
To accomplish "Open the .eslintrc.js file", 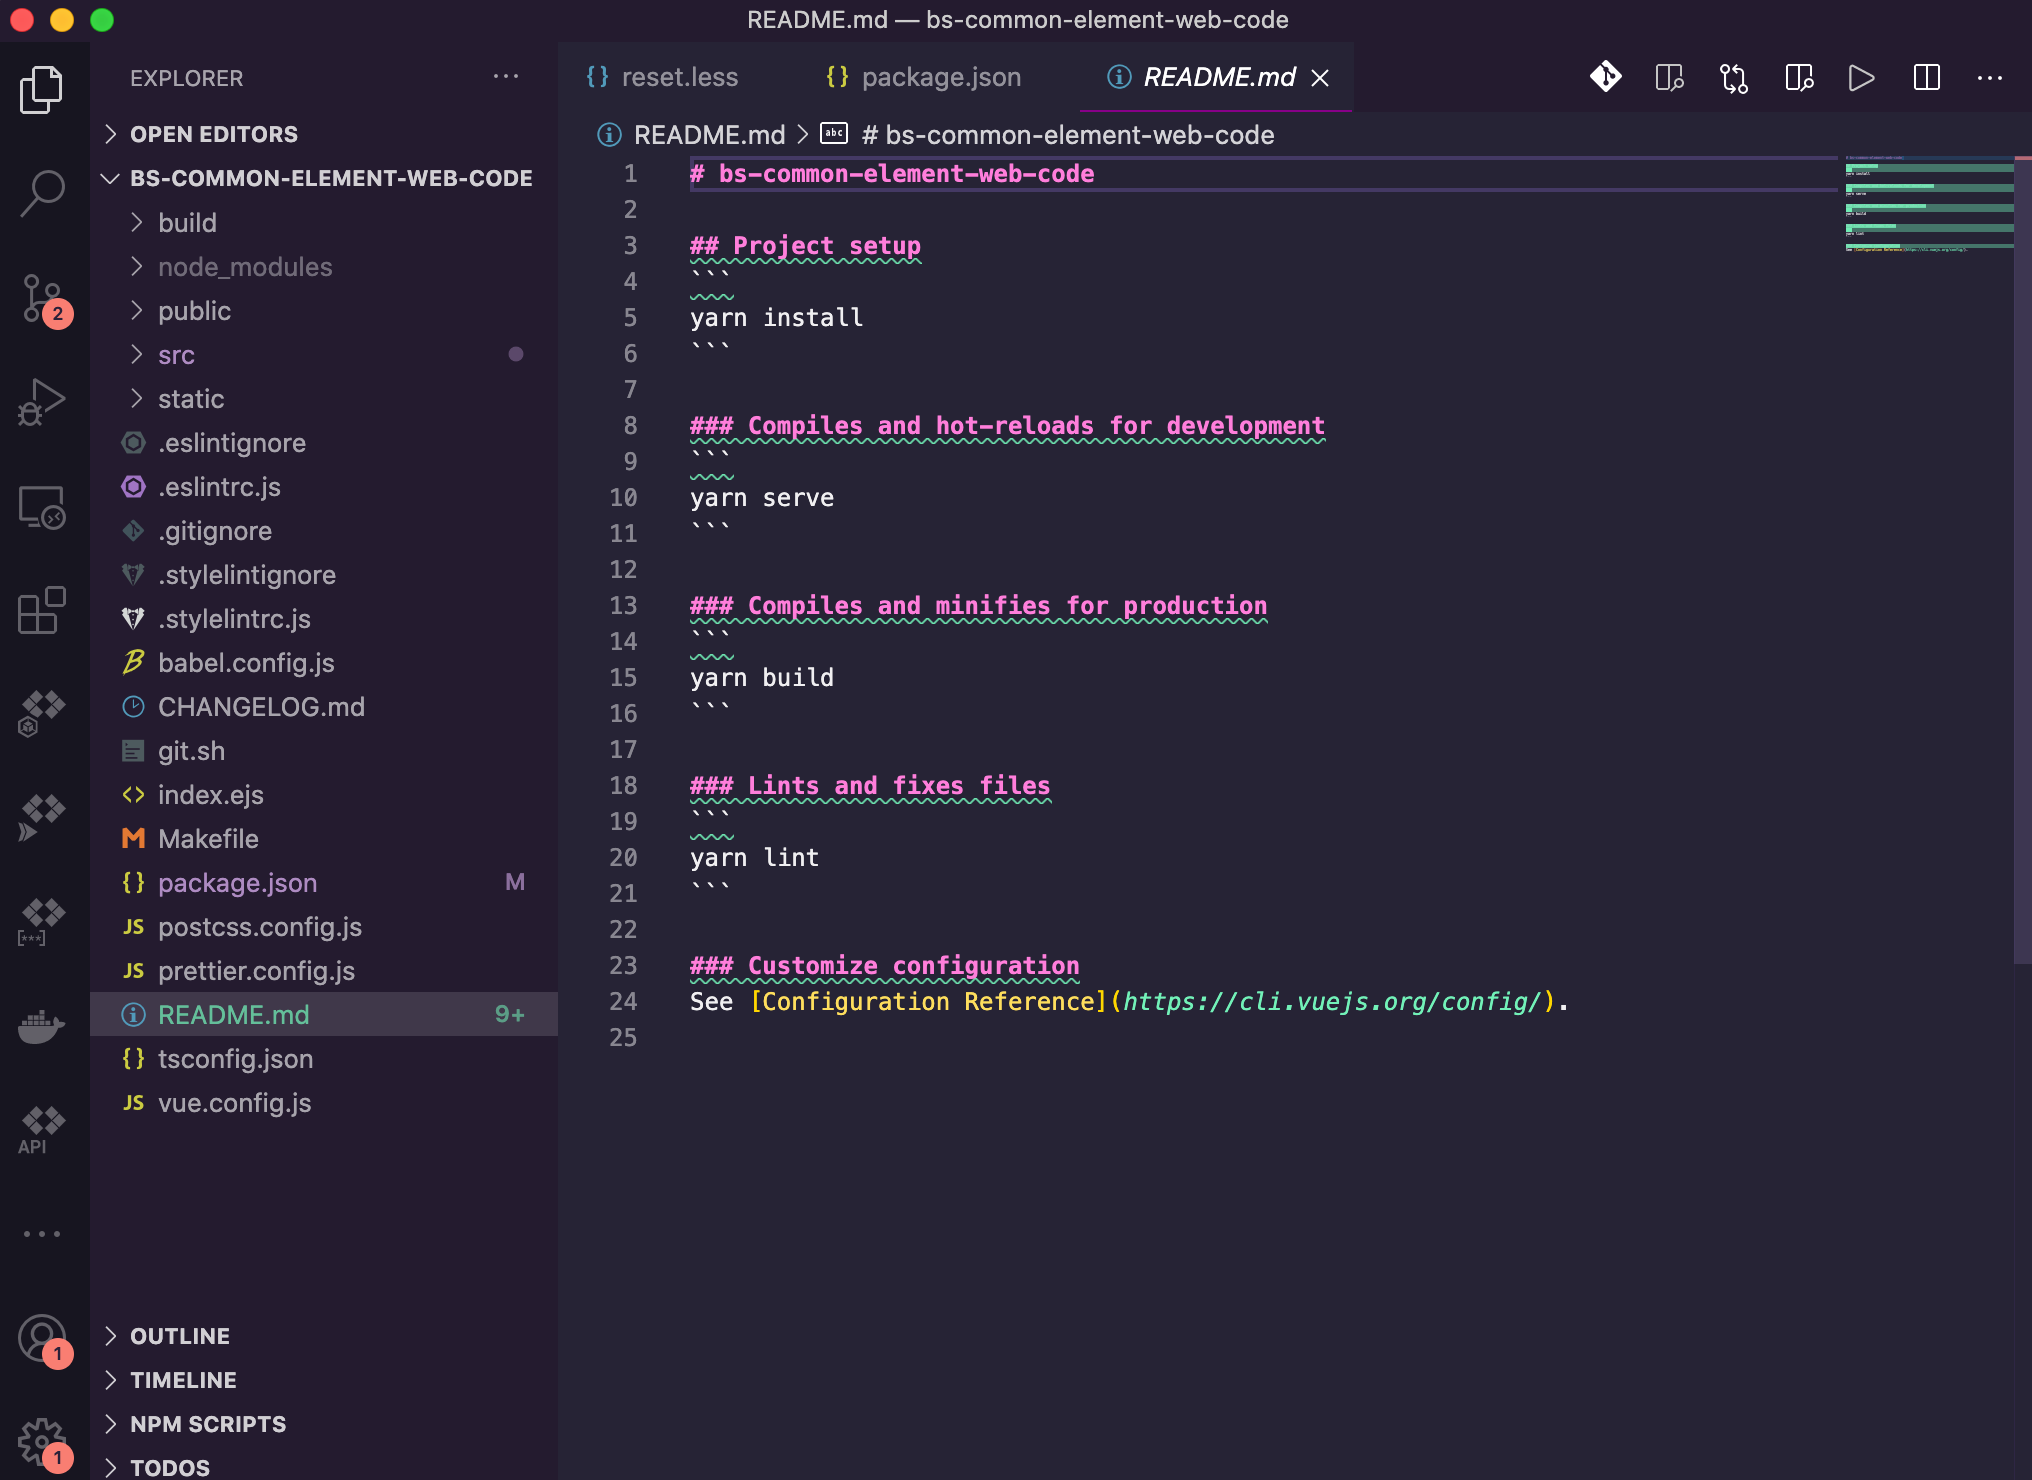I will [324, 486].
